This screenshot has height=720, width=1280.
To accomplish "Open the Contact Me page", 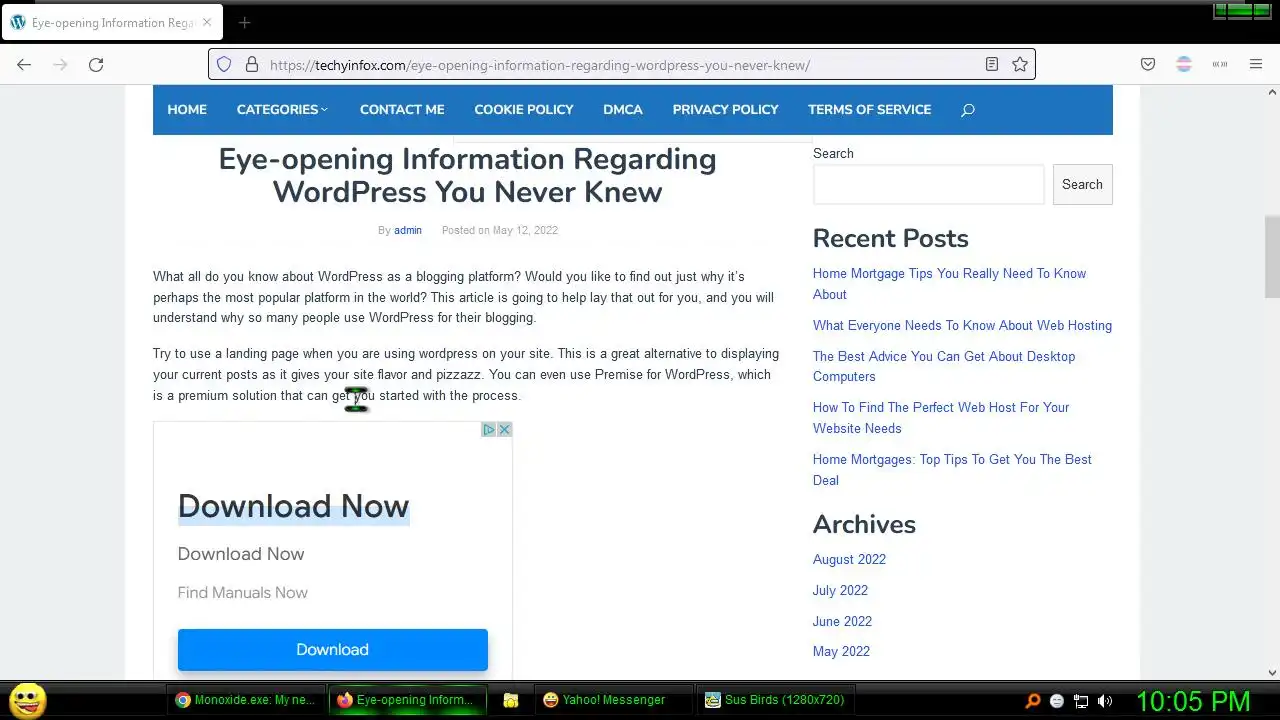I will coord(402,110).
